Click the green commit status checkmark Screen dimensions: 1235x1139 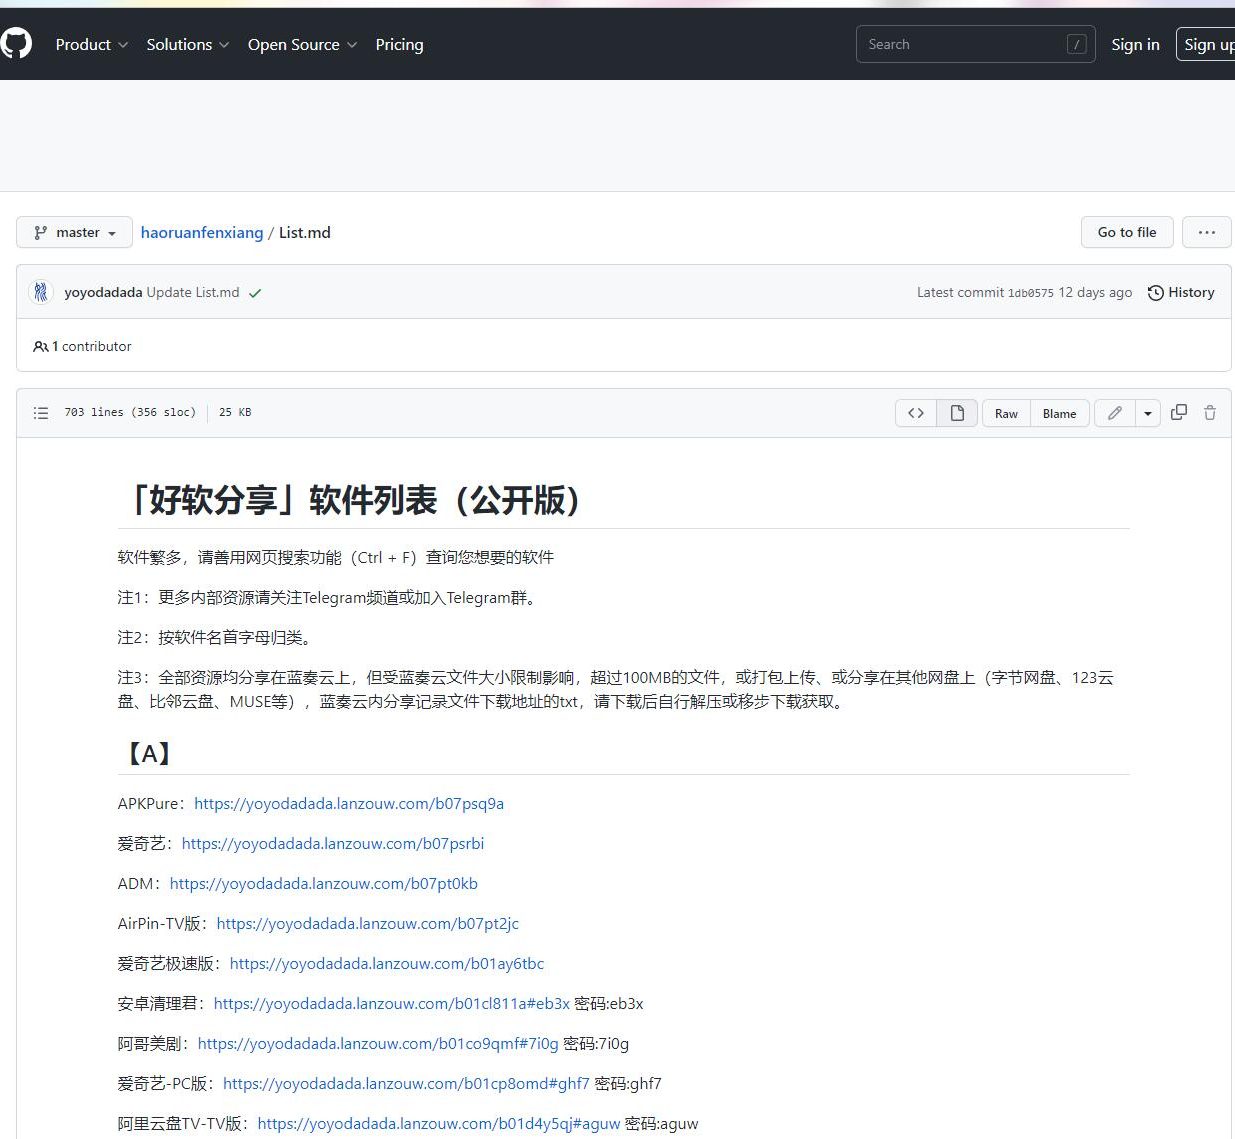pyautogui.click(x=255, y=293)
